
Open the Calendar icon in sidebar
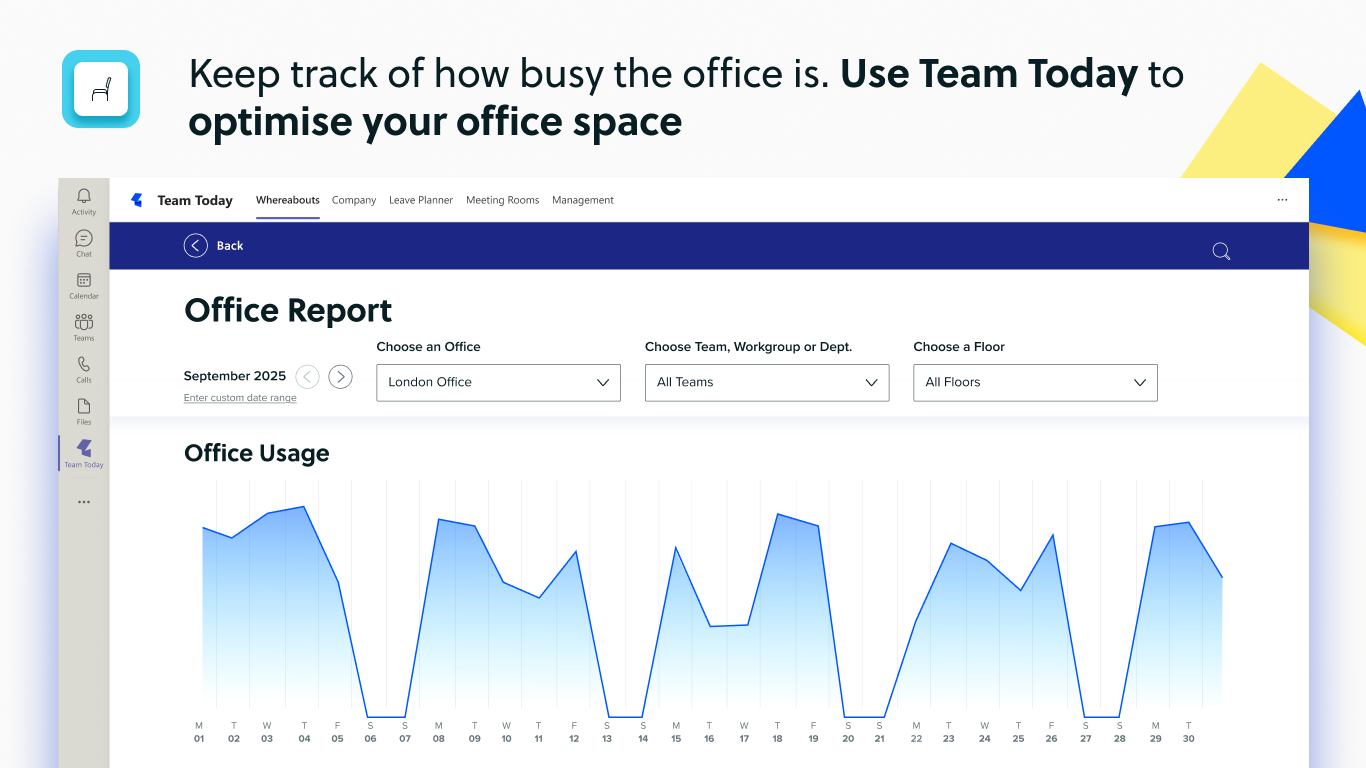coord(84,280)
